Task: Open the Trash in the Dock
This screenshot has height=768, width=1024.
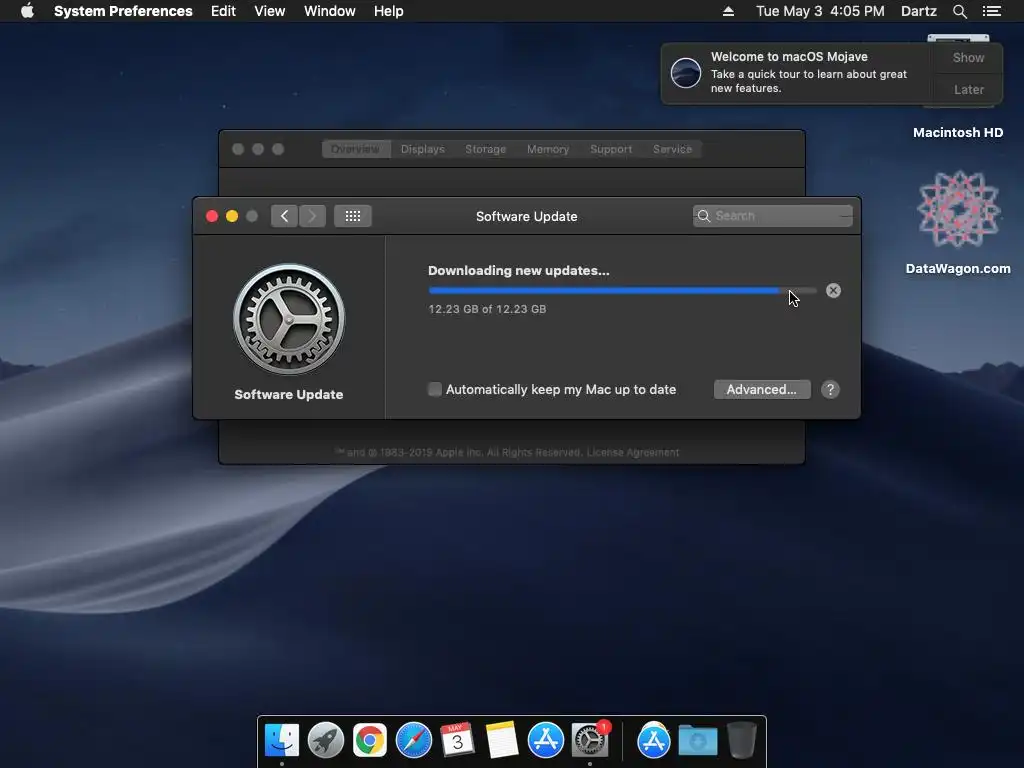Action: (742, 741)
